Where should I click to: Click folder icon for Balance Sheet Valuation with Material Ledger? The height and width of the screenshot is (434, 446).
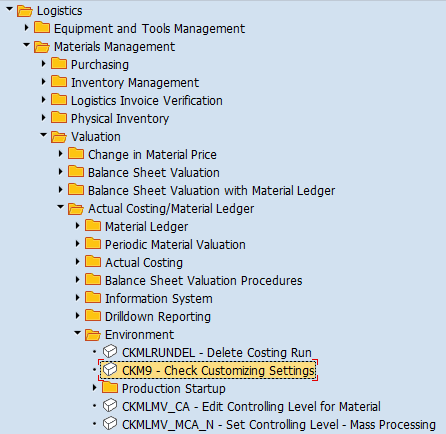76,189
